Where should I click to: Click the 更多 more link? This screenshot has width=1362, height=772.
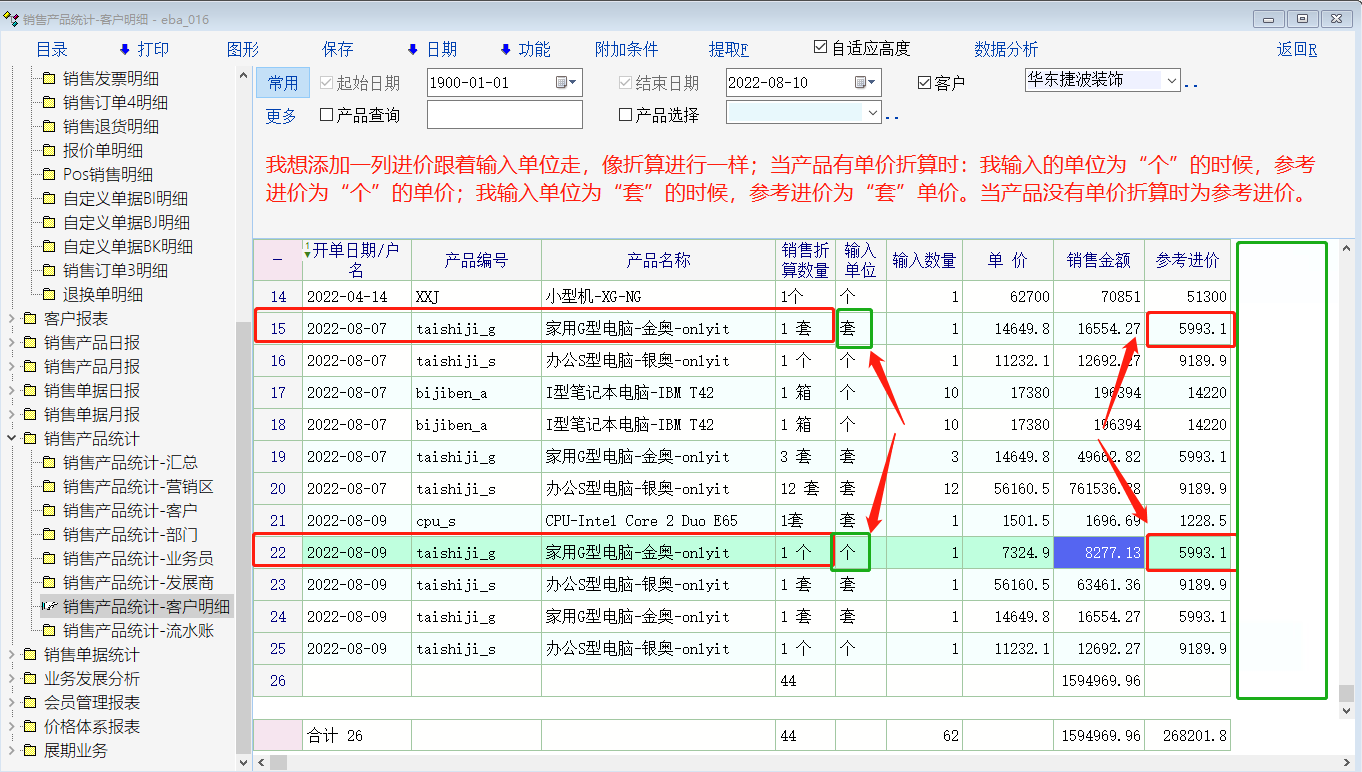[x=281, y=116]
